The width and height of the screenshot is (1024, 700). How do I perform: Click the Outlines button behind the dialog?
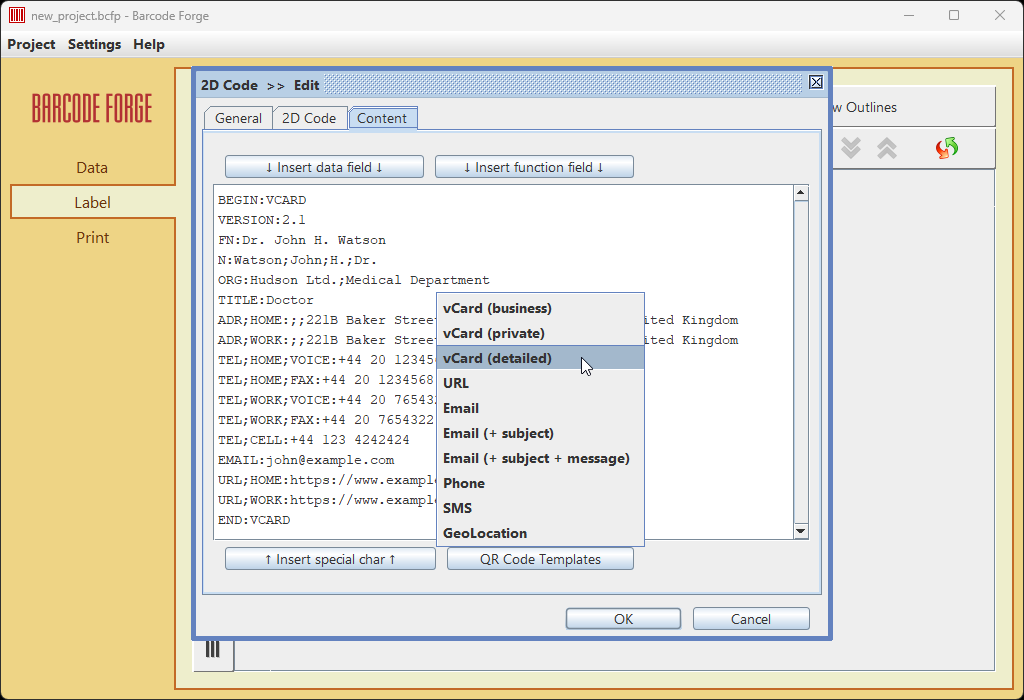913,107
